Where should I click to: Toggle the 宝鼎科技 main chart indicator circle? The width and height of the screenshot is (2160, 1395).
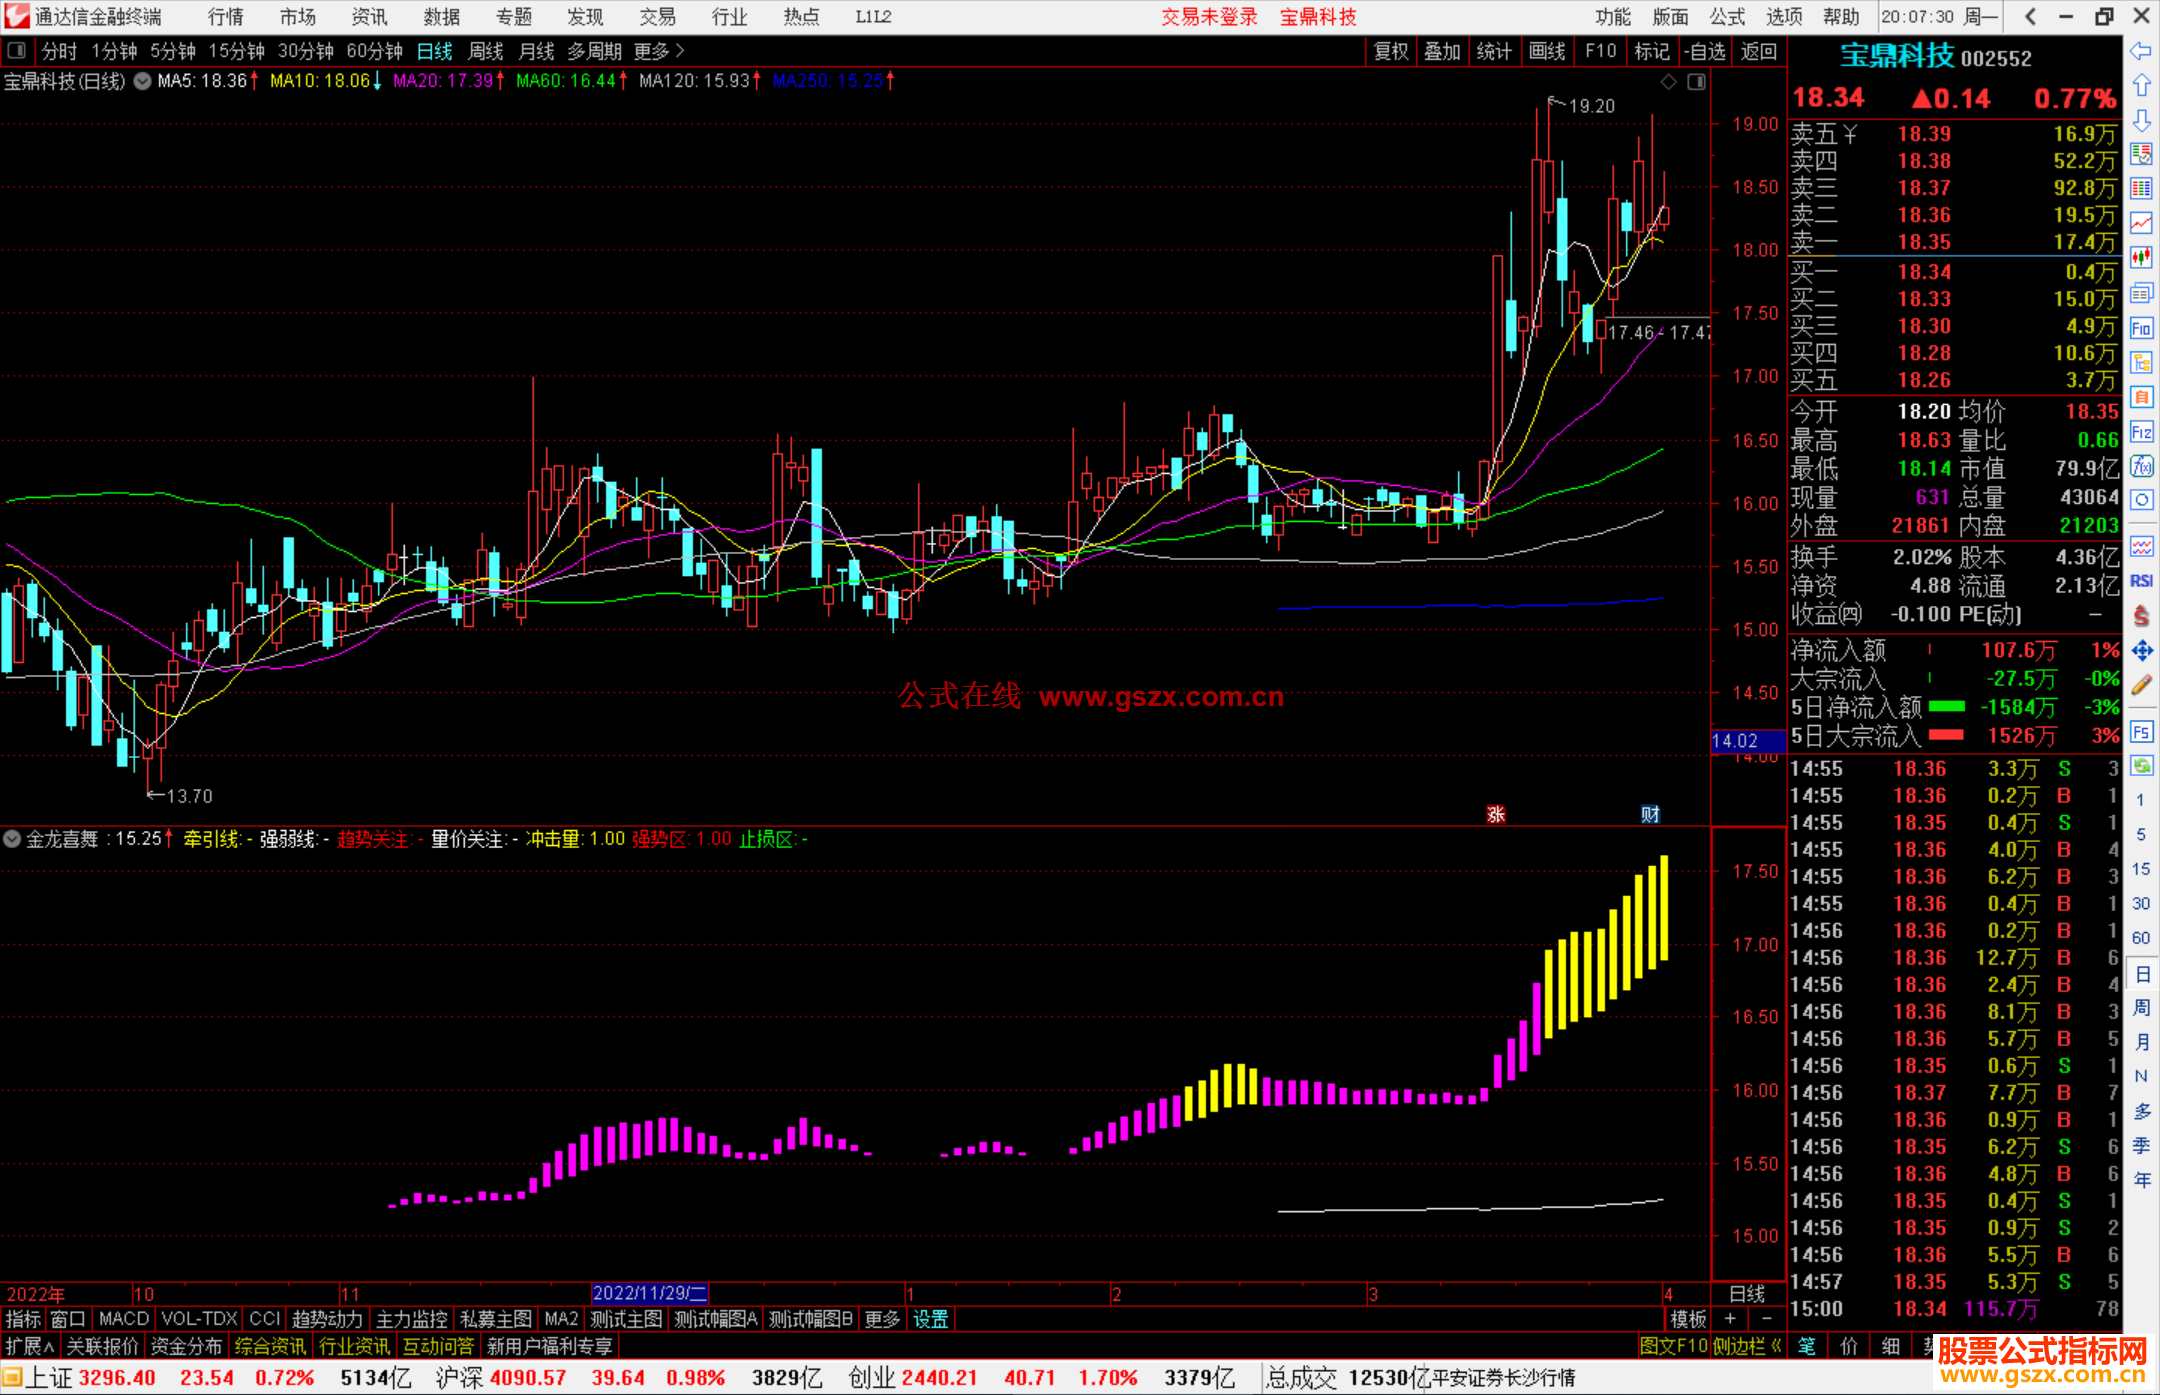click(143, 81)
